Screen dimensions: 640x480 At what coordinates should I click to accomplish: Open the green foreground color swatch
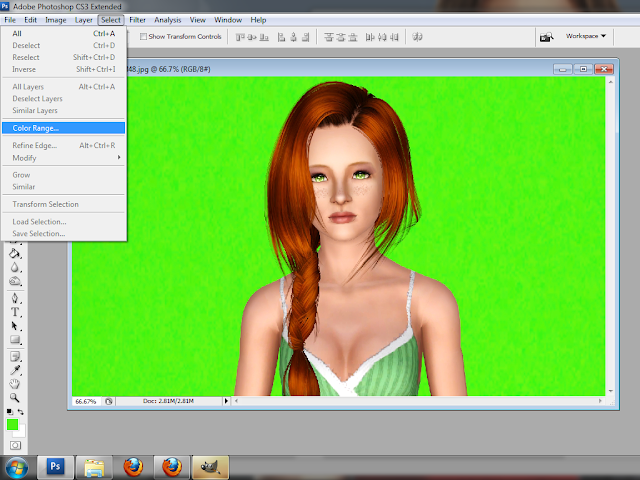click(x=13, y=425)
